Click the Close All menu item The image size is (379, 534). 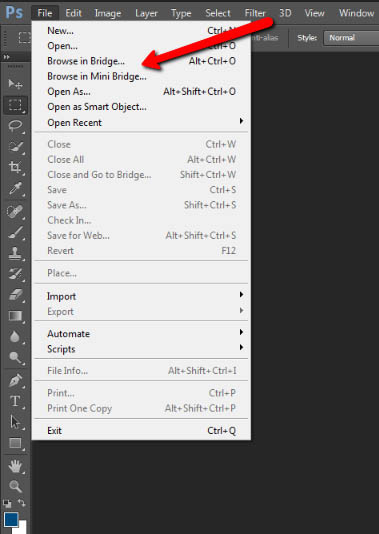[141, 159]
